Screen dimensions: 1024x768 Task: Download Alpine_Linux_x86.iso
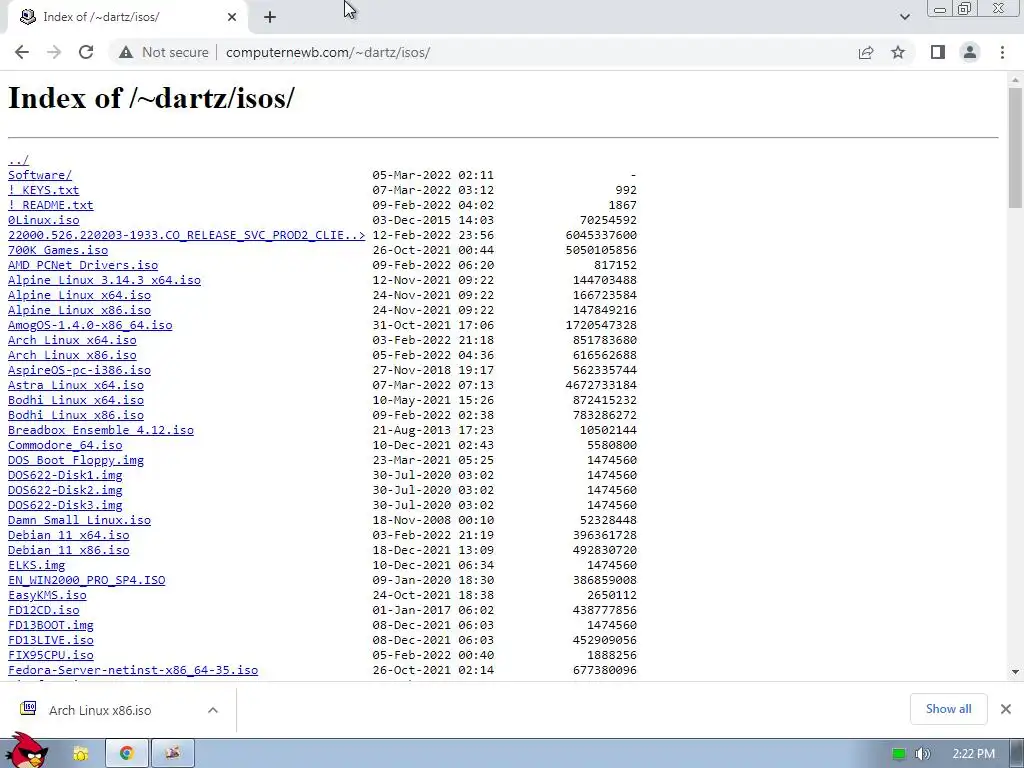[x=79, y=310]
